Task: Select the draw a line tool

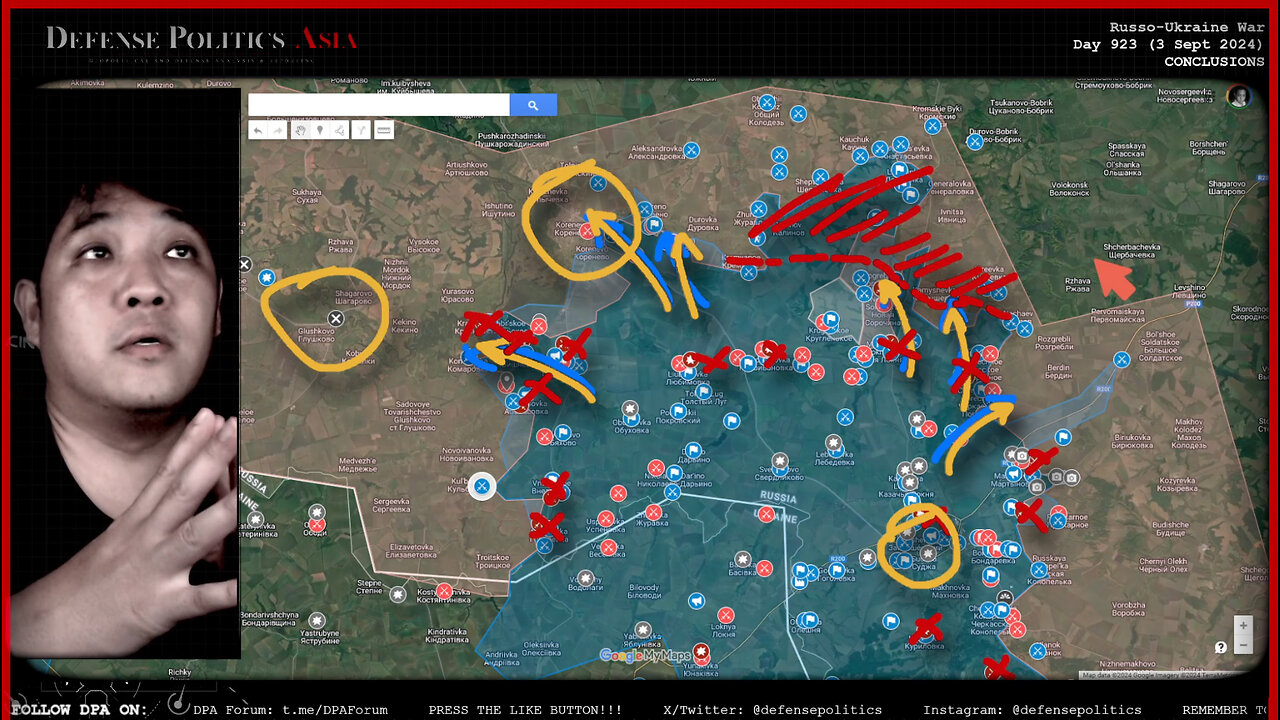Action: tap(340, 130)
